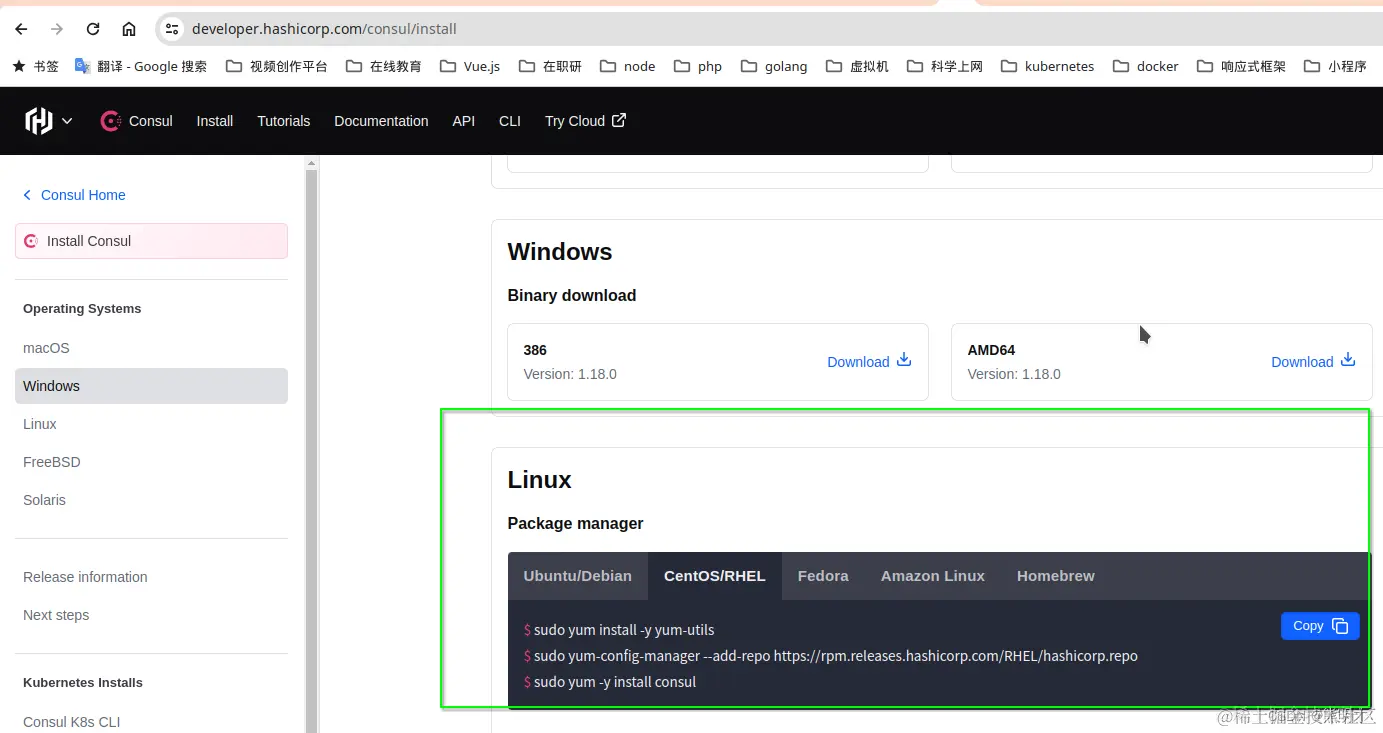
Task: Click 'Version: 1.18.0' under 386
Action: pos(570,374)
